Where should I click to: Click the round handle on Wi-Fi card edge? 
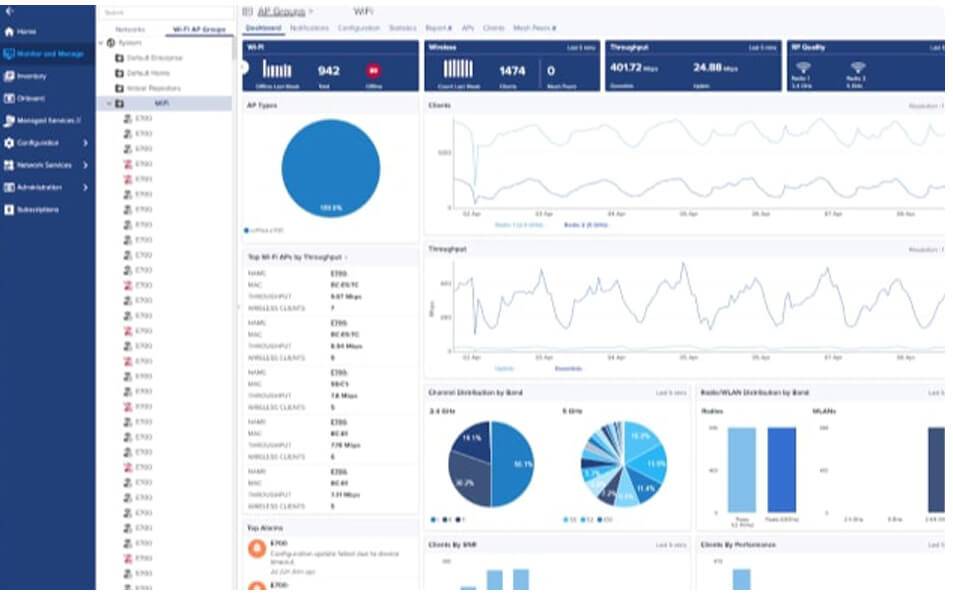point(244,67)
